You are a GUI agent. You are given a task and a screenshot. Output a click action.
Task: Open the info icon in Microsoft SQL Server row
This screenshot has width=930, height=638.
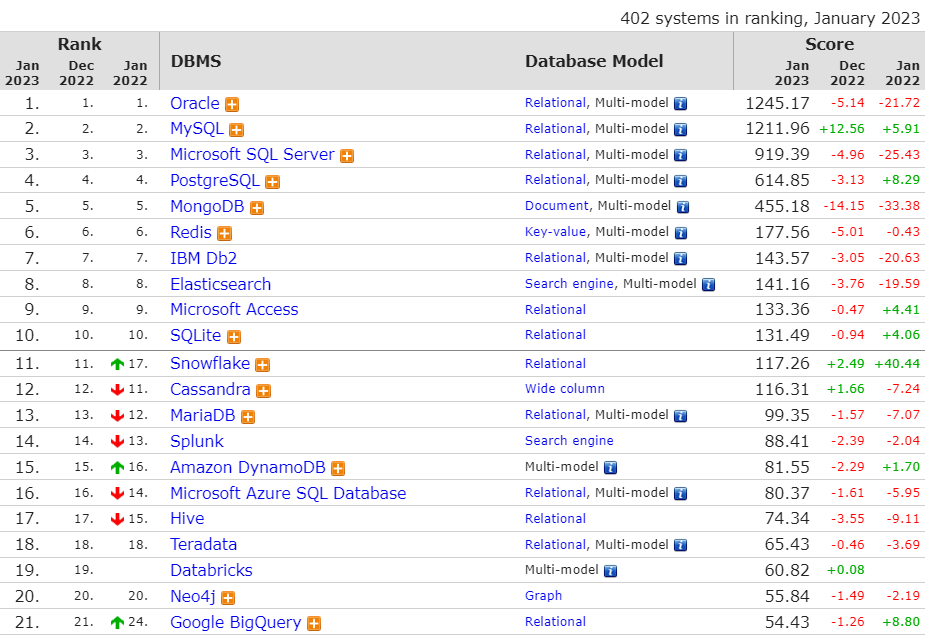680,155
